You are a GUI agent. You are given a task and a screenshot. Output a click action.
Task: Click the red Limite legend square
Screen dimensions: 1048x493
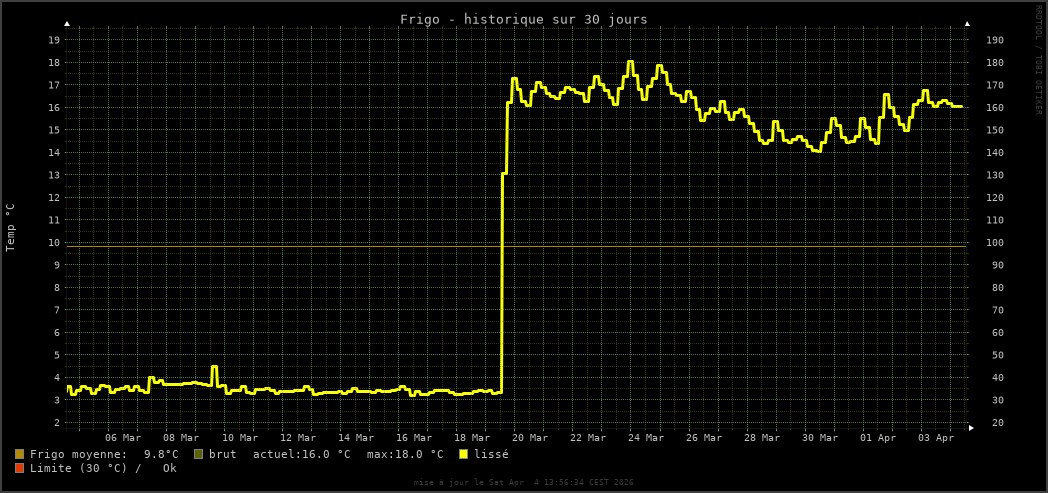pos(19,468)
